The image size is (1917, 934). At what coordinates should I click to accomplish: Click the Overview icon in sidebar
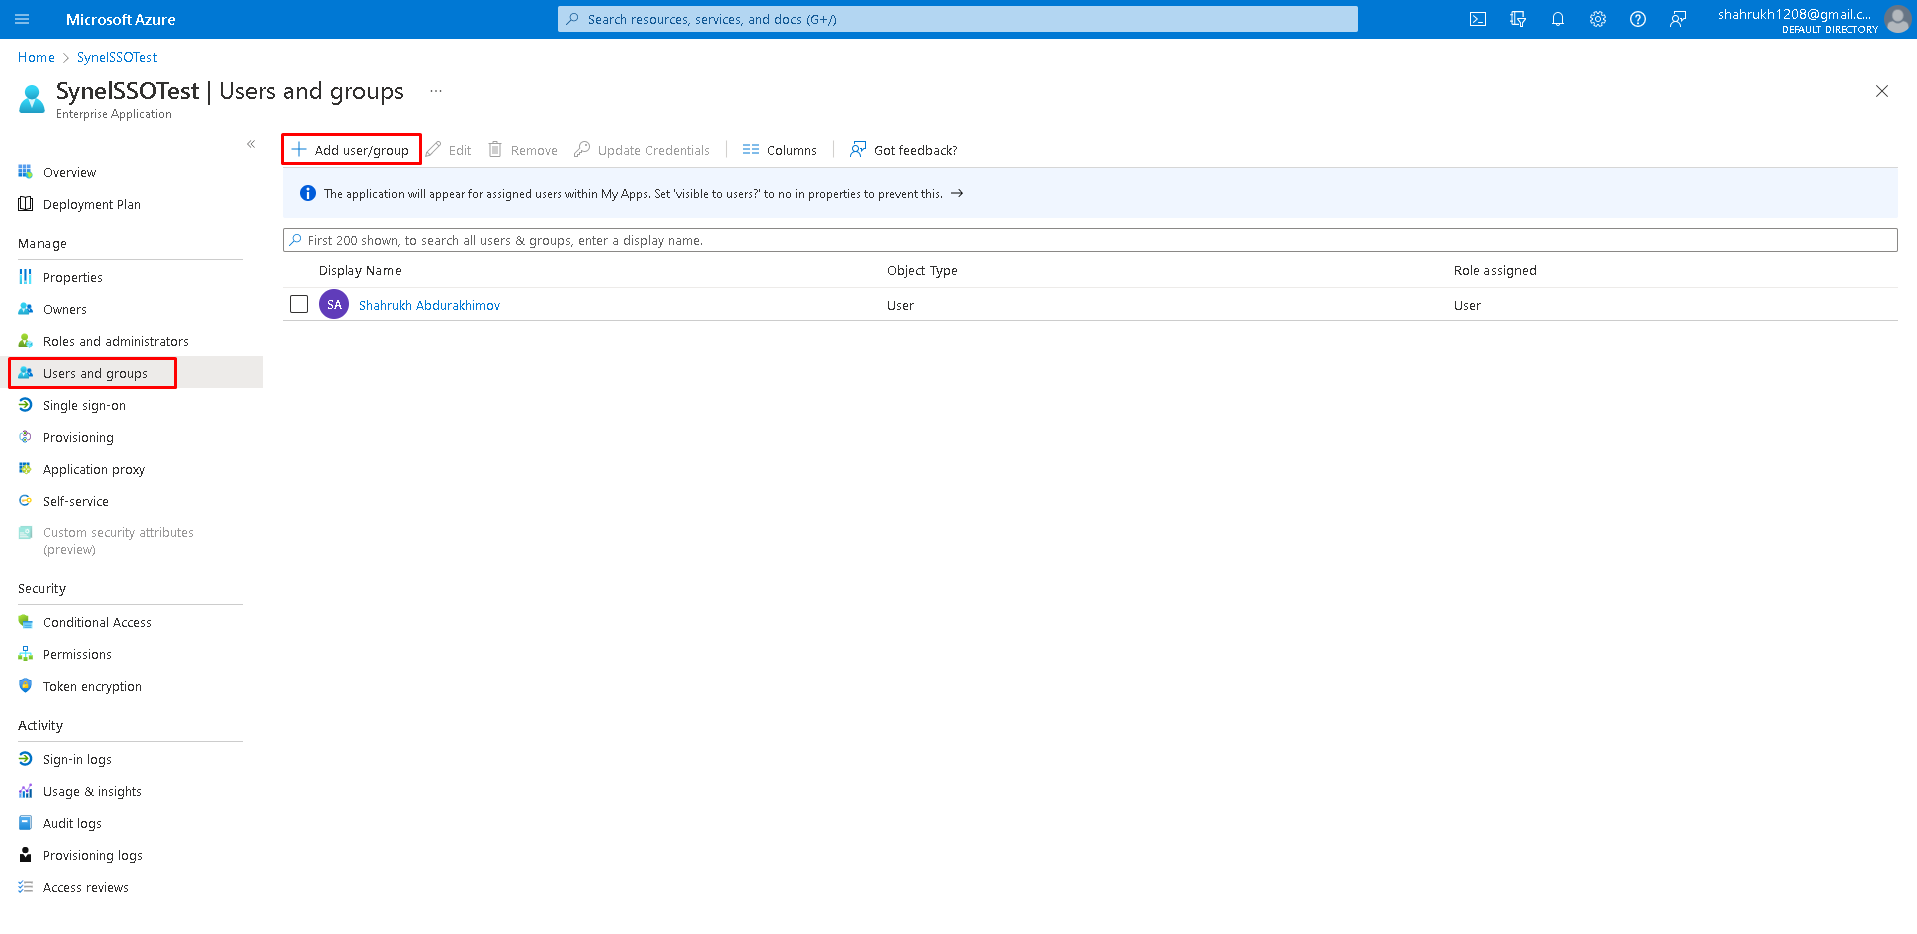[x=26, y=172]
